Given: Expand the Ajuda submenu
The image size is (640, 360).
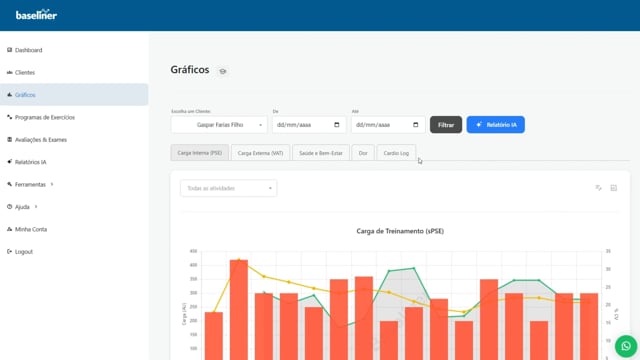Looking at the screenshot, I should click(36, 207).
